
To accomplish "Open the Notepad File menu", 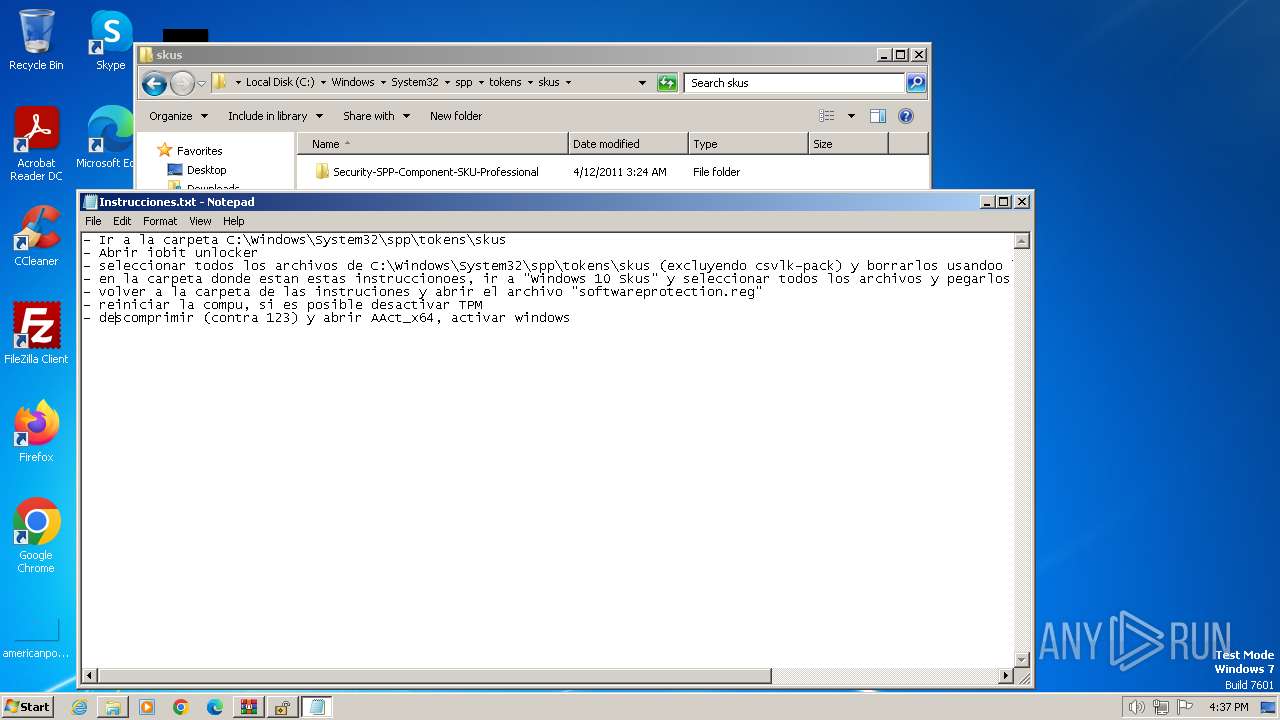I will (x=93, y=221).
